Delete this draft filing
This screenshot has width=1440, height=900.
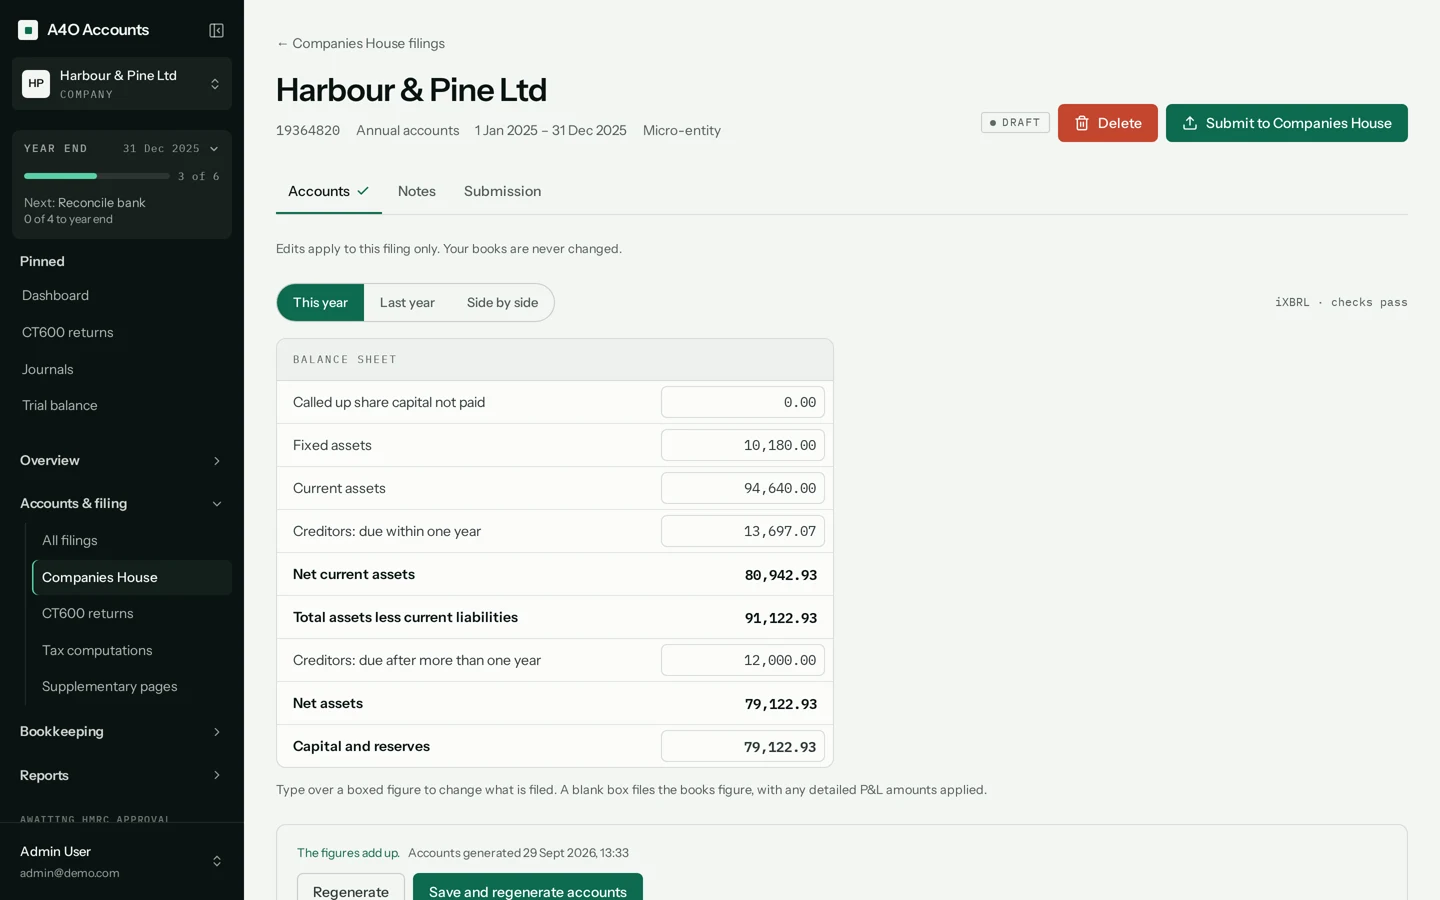click(x=1108, y=123)
